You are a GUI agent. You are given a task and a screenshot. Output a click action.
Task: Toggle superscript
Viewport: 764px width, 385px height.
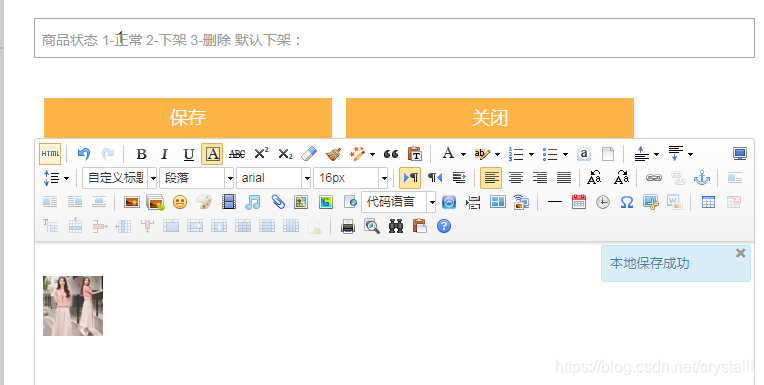click(x=262, y=154)
